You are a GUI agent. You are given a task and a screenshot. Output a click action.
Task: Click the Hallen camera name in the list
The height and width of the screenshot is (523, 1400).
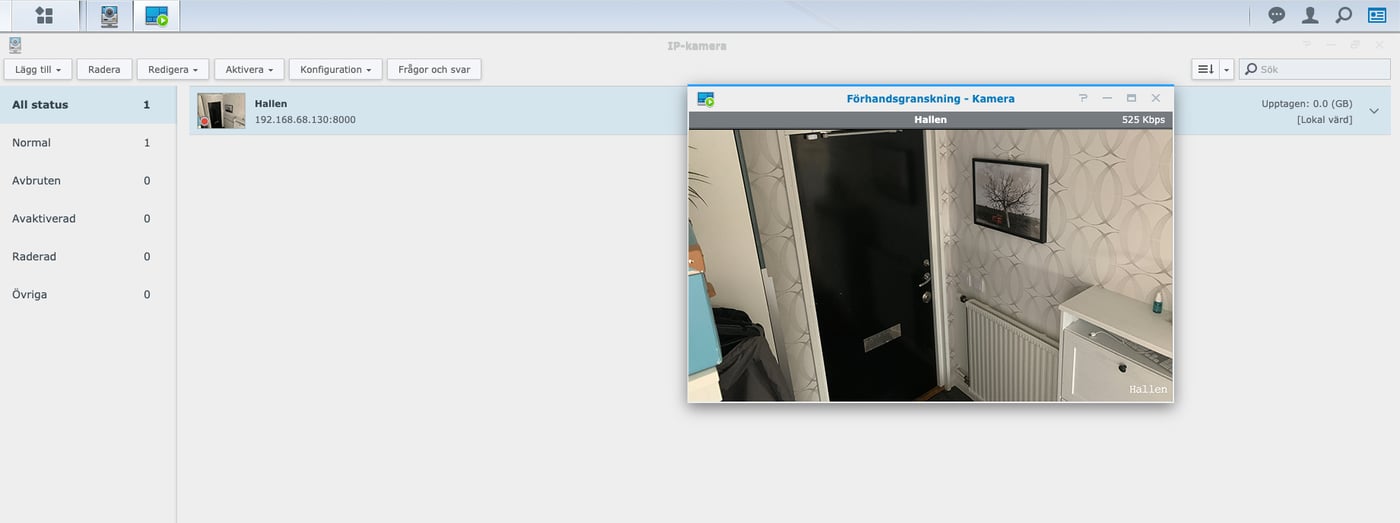pyautogui.click(x=270, y=103)
